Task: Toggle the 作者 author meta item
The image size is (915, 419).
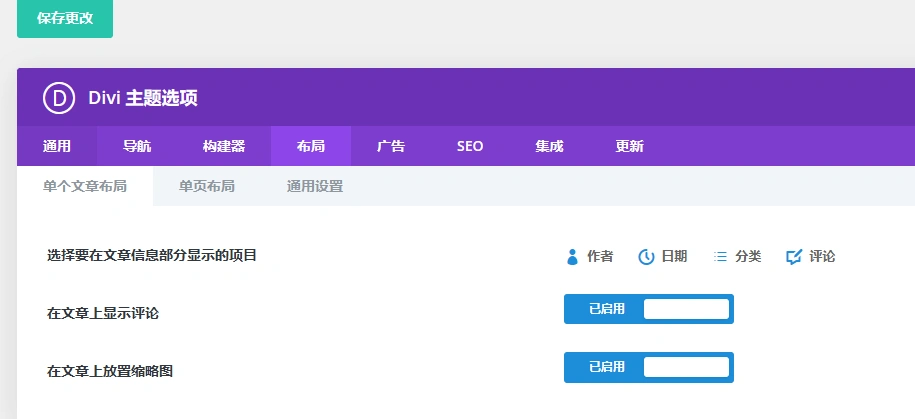Action: (589, 256)
